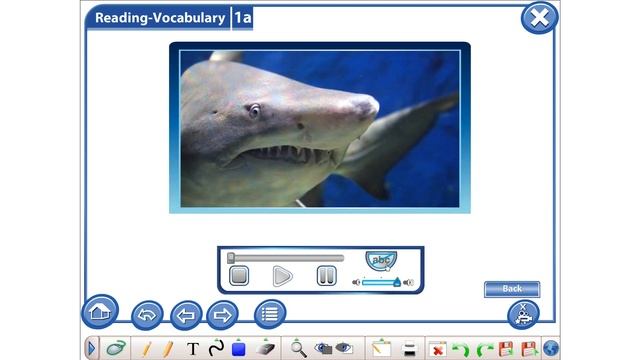Select the thin pencil tool
The height and width of the screenshot is (360, 640).
[147, 349]
